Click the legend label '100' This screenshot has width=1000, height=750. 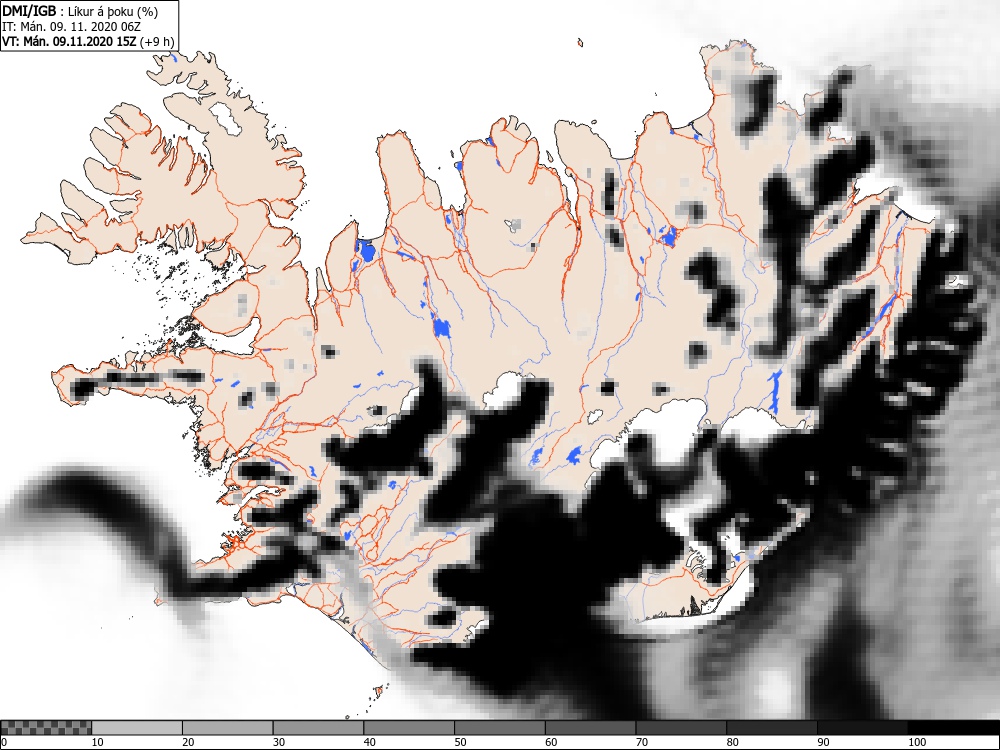[916, 742]
